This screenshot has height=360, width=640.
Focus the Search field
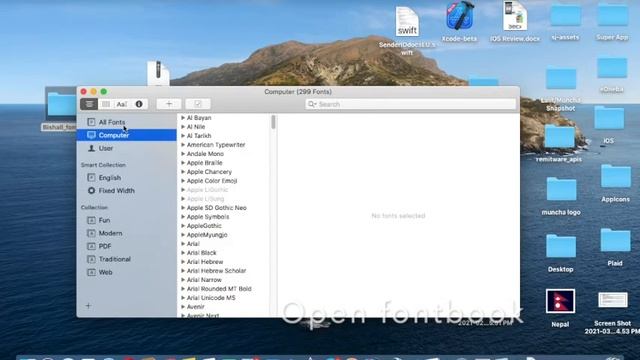tap(411, 104)
